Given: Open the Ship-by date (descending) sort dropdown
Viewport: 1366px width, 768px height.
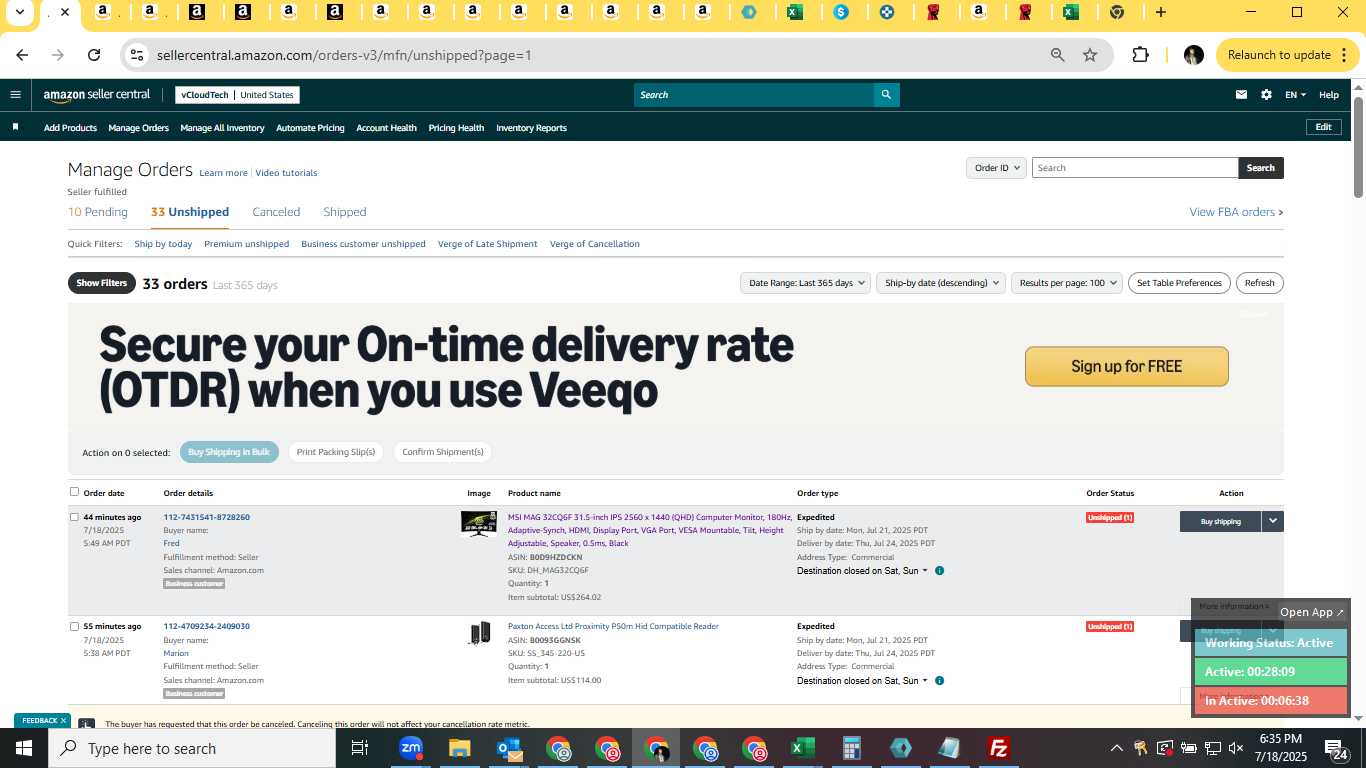Looking at the screenshot, I should 941,283.
